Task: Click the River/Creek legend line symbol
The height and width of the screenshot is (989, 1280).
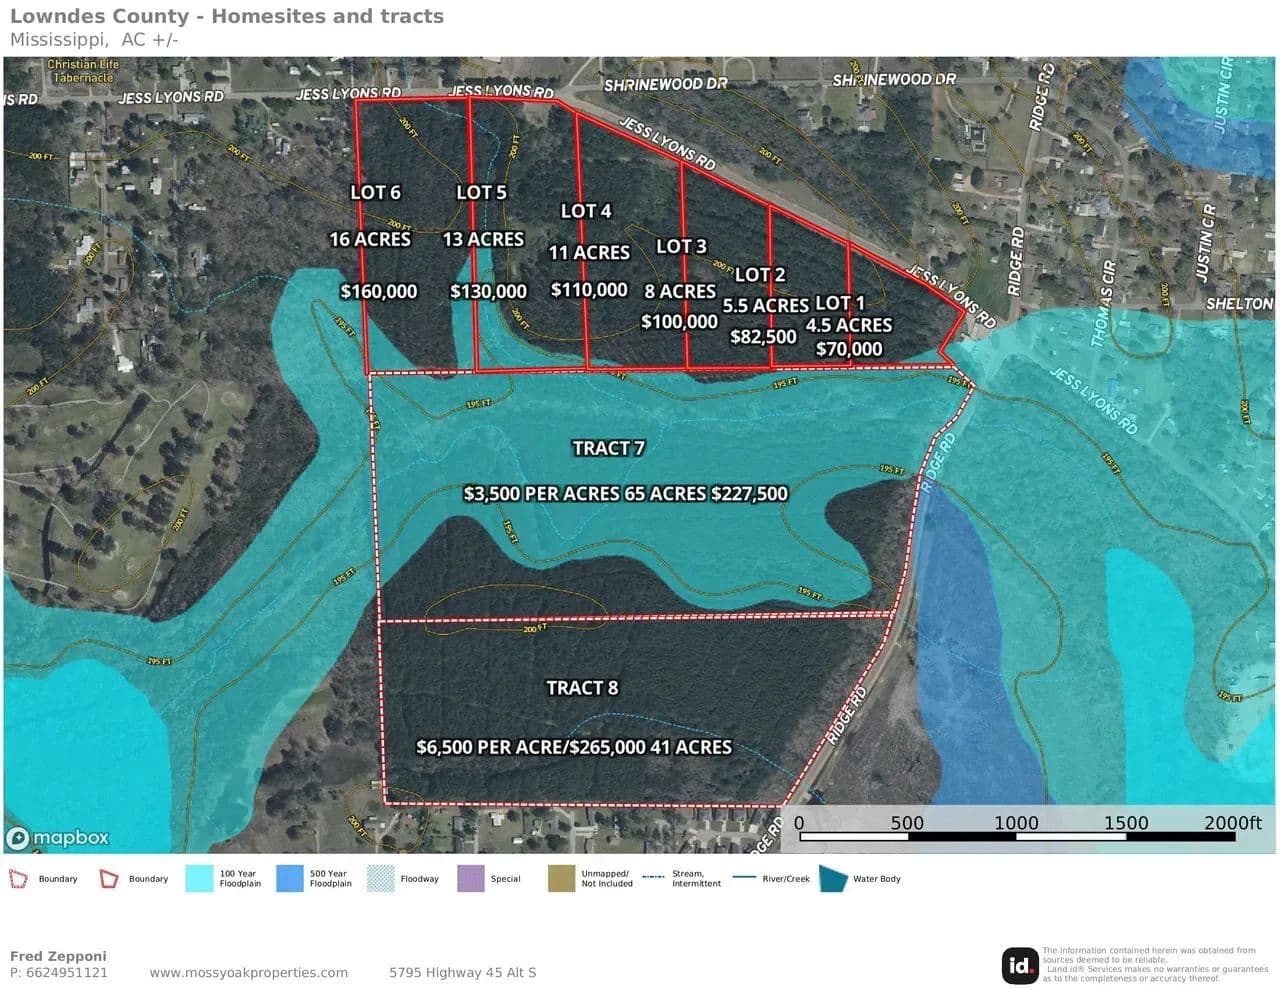Action: point(744,878)
